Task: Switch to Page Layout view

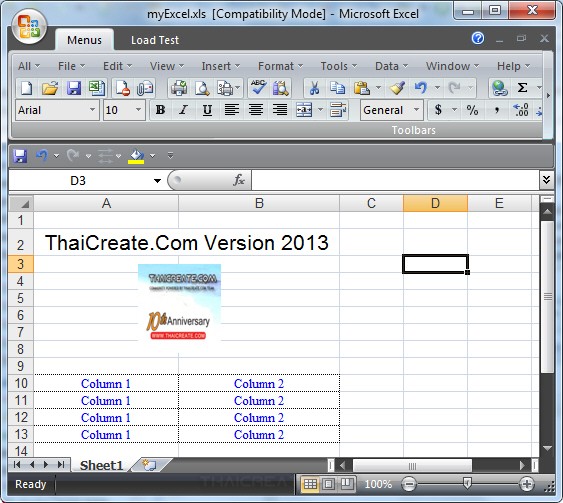Action: (x=329, y=484)
